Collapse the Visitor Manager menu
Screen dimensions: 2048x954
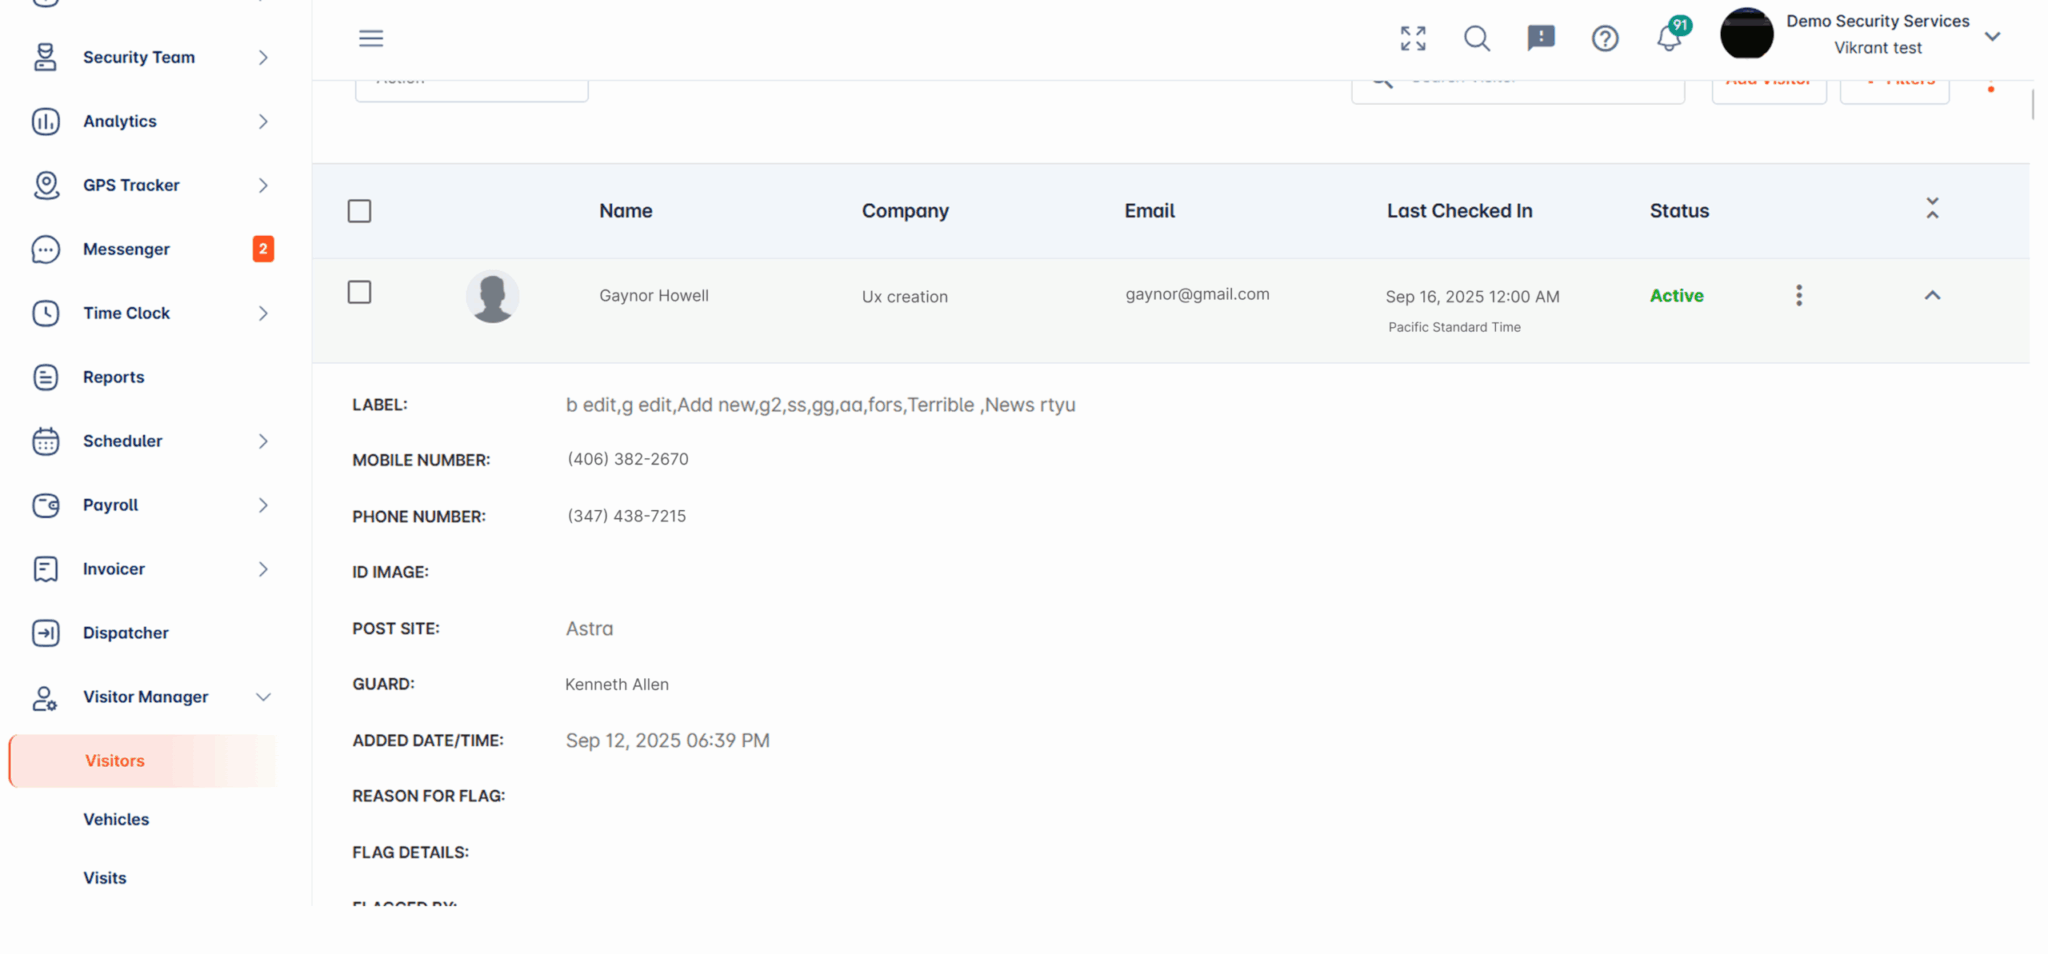coord(263,697)
